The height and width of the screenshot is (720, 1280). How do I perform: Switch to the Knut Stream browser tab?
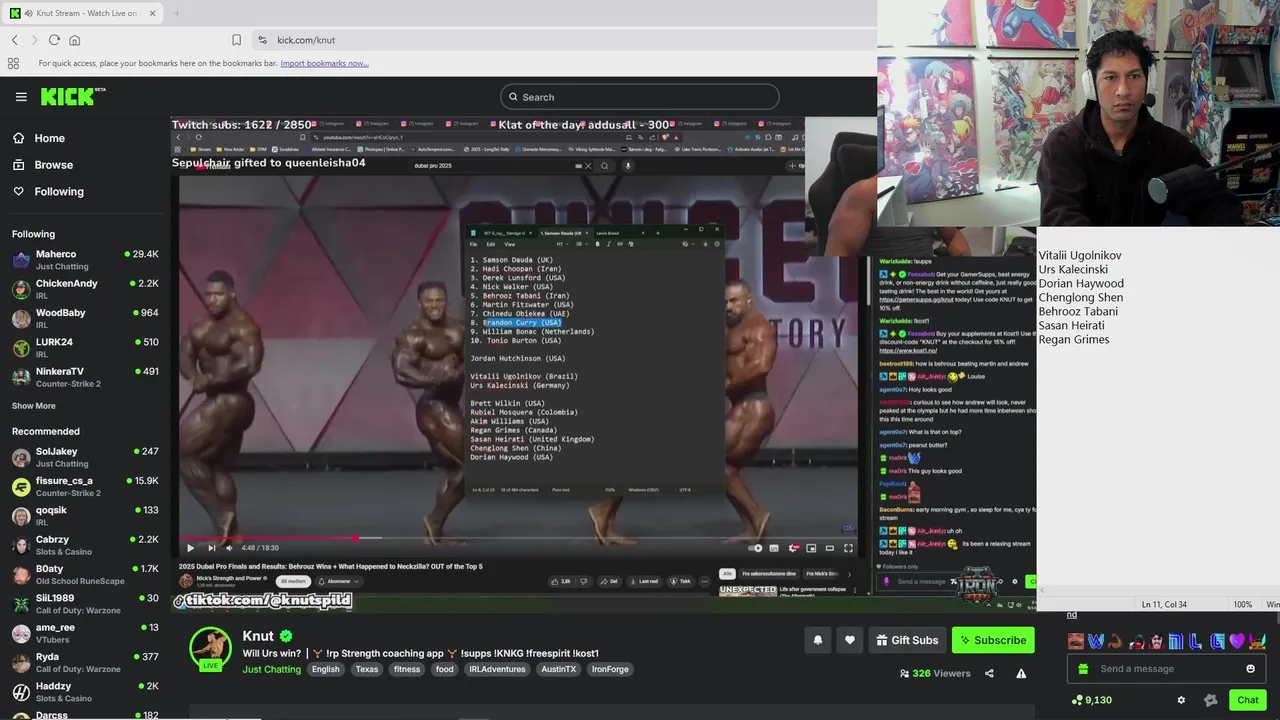[80, 13]
